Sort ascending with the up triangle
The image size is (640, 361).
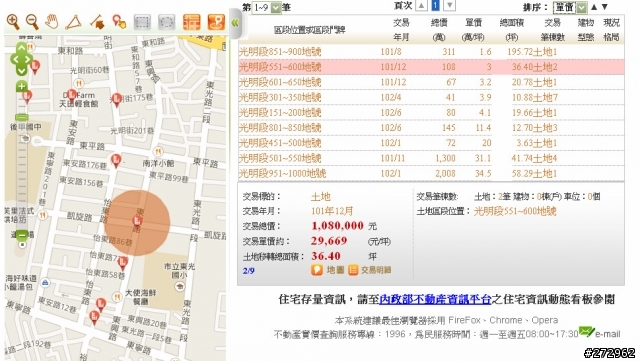point(594,7)
